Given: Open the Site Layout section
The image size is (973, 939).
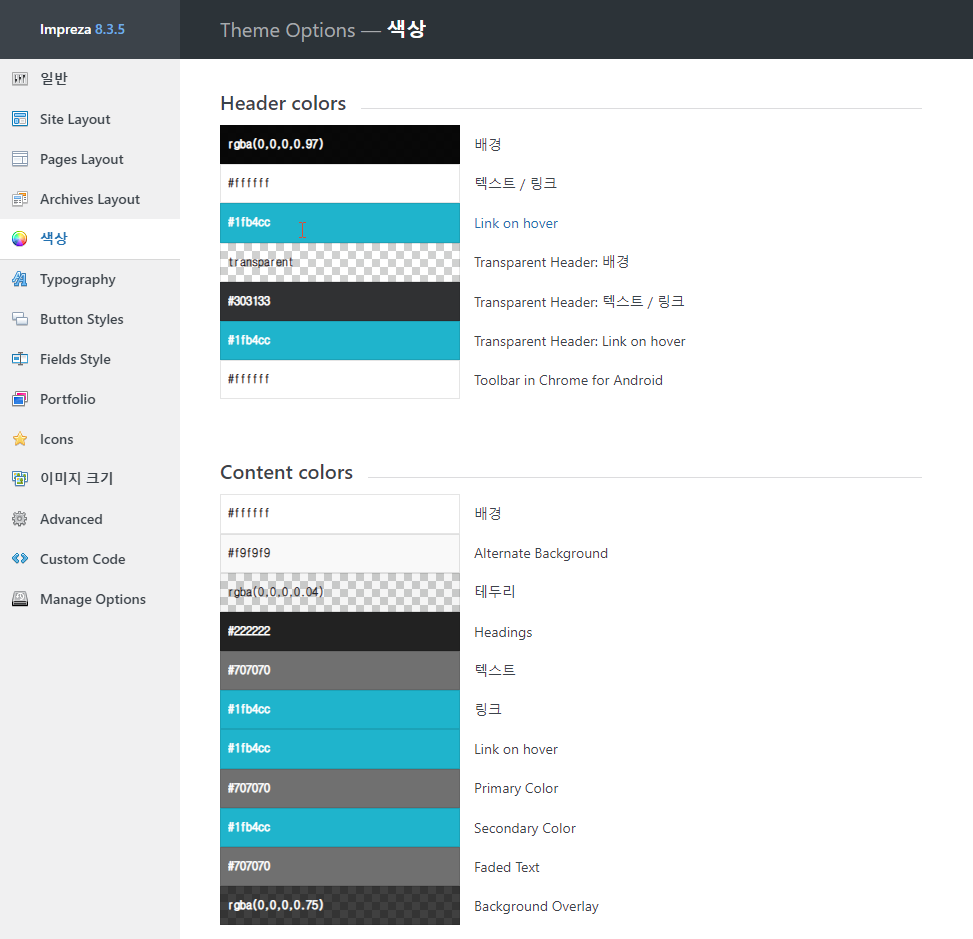Looking at the screenshot, I should 90,119.
